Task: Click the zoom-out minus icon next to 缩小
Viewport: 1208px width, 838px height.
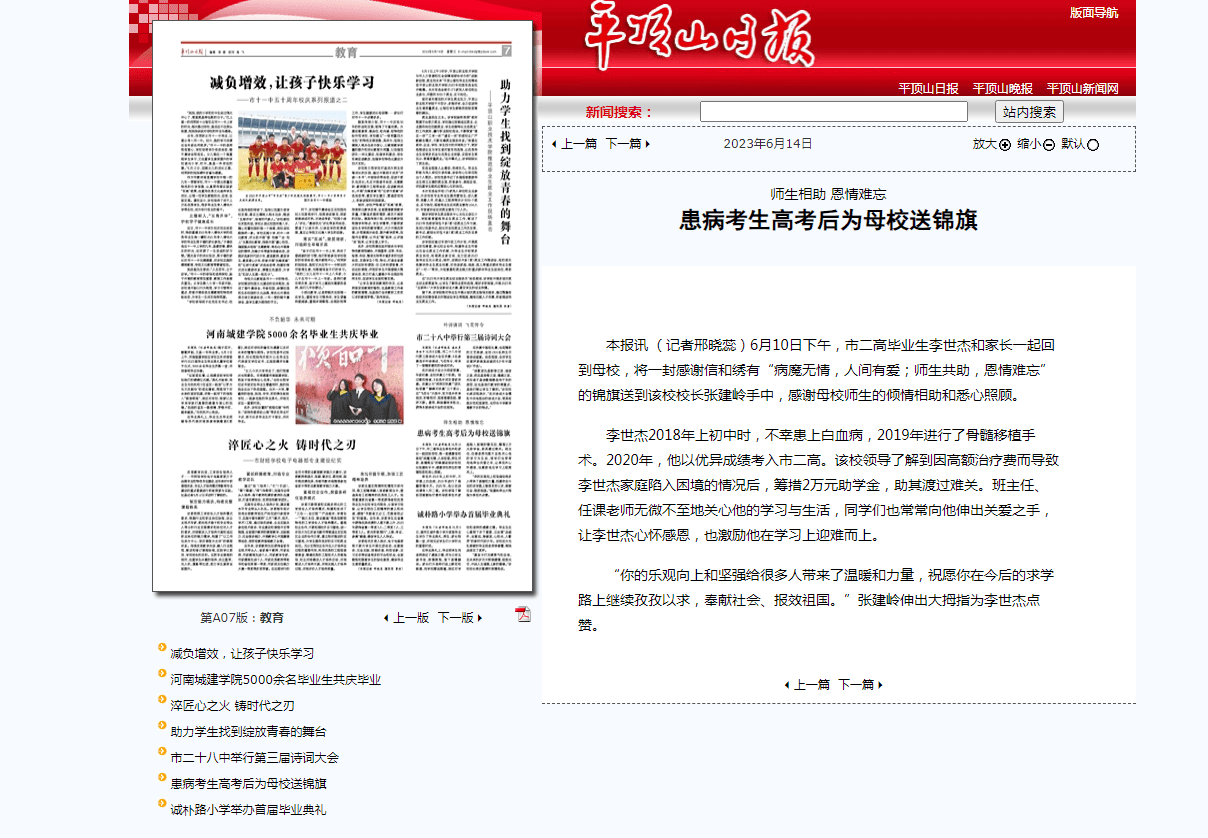Action: [1049, 145]
